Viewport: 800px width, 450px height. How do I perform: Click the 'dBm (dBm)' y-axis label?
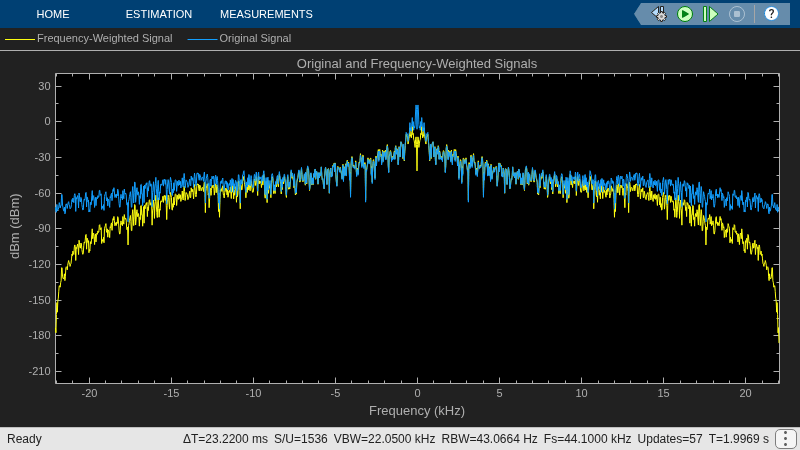pos(15,226)
